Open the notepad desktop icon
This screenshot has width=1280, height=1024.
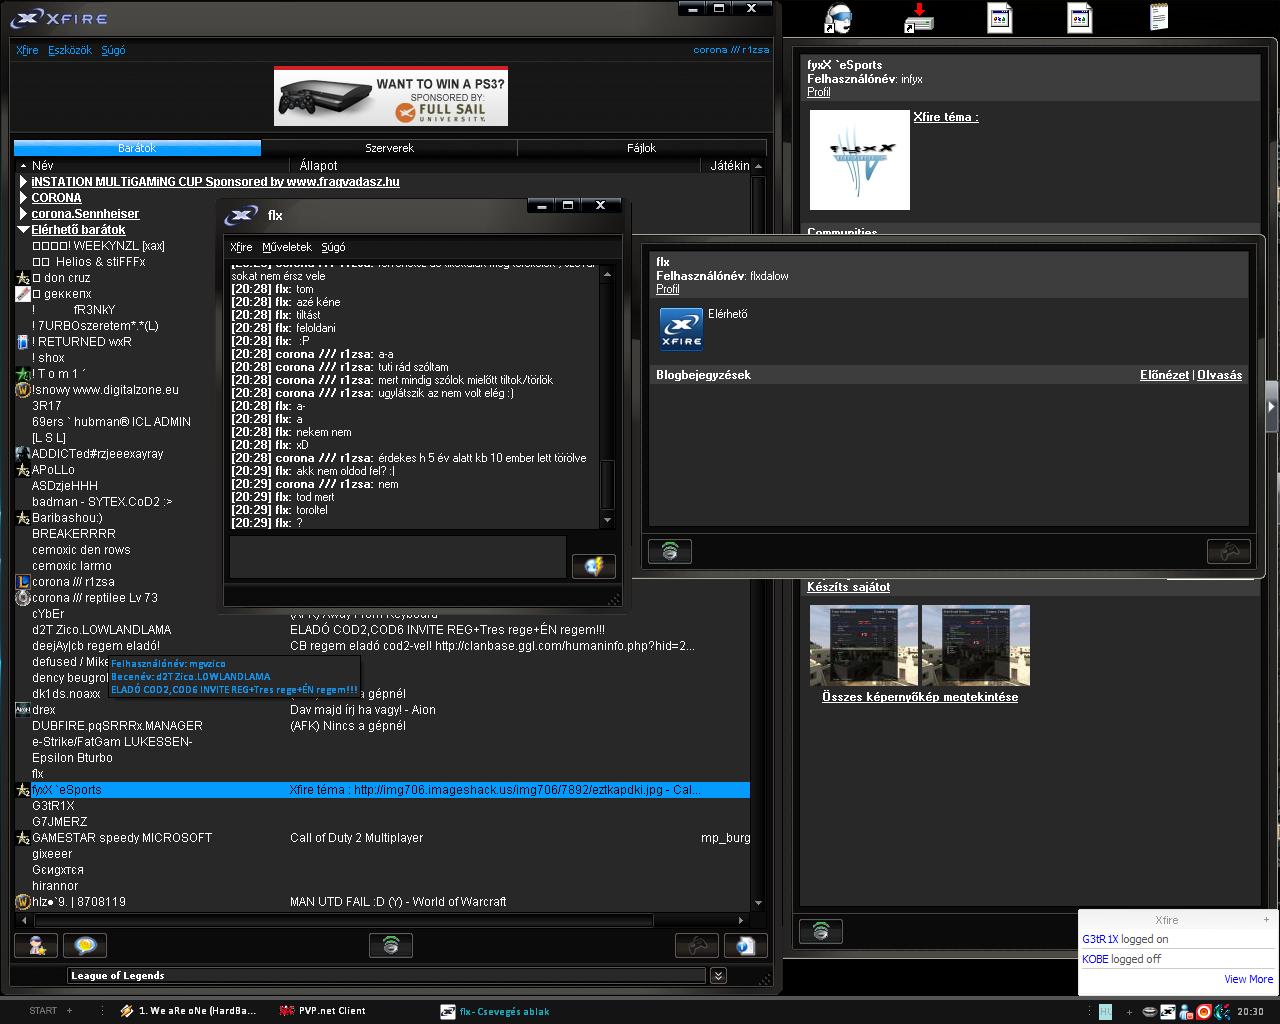coord(1159,17)
